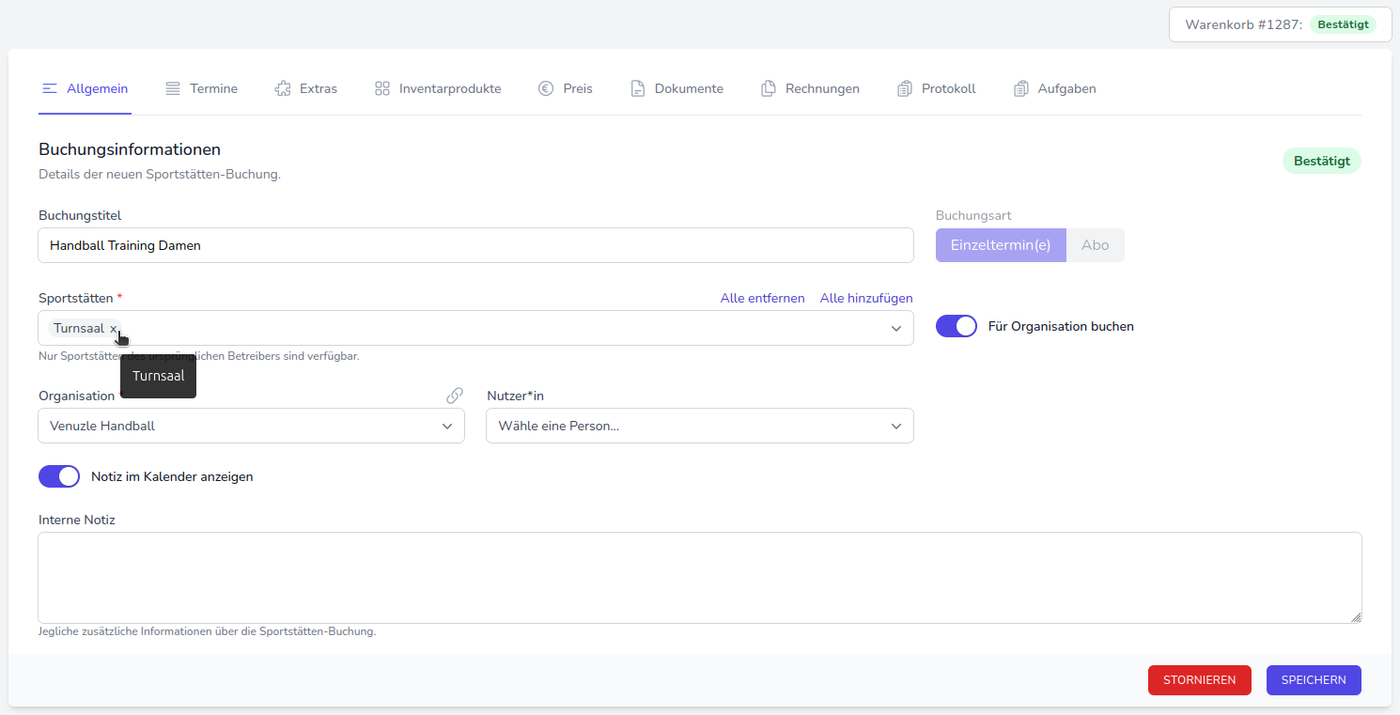Click the clipboard icon of Aufgaben

1020,89
